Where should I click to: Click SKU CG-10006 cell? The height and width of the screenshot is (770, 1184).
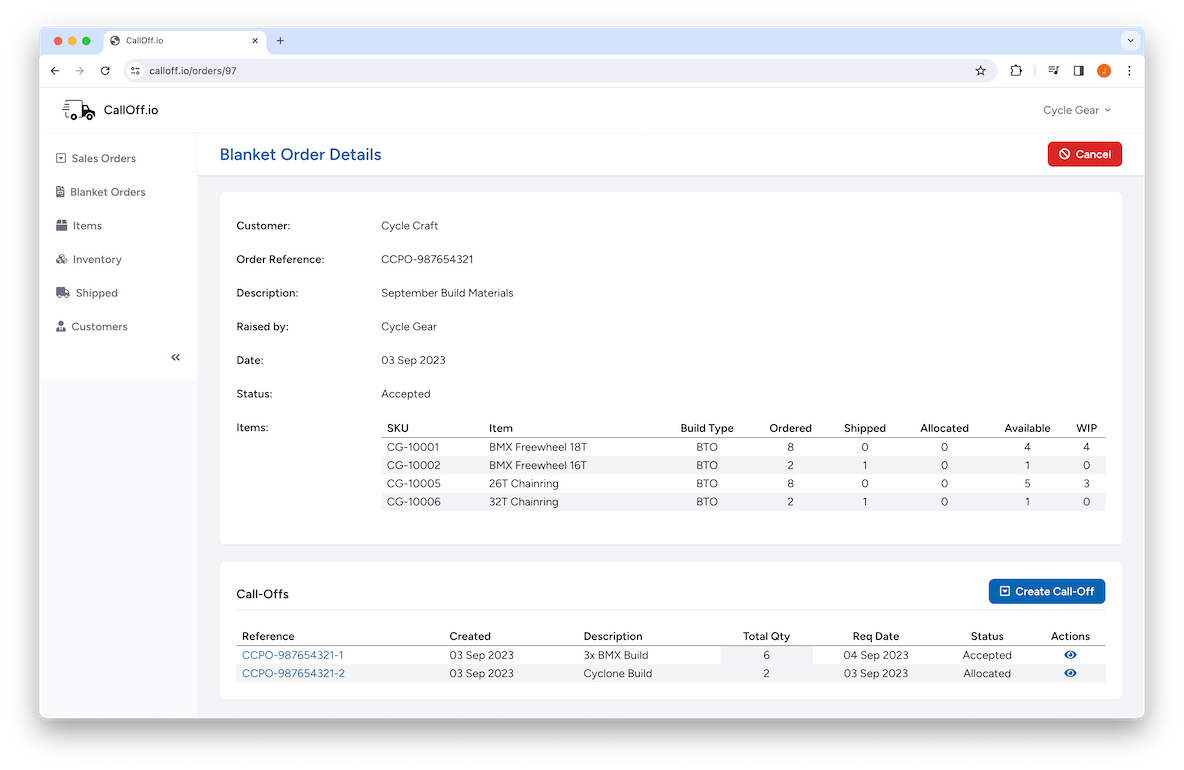[414, 501]
